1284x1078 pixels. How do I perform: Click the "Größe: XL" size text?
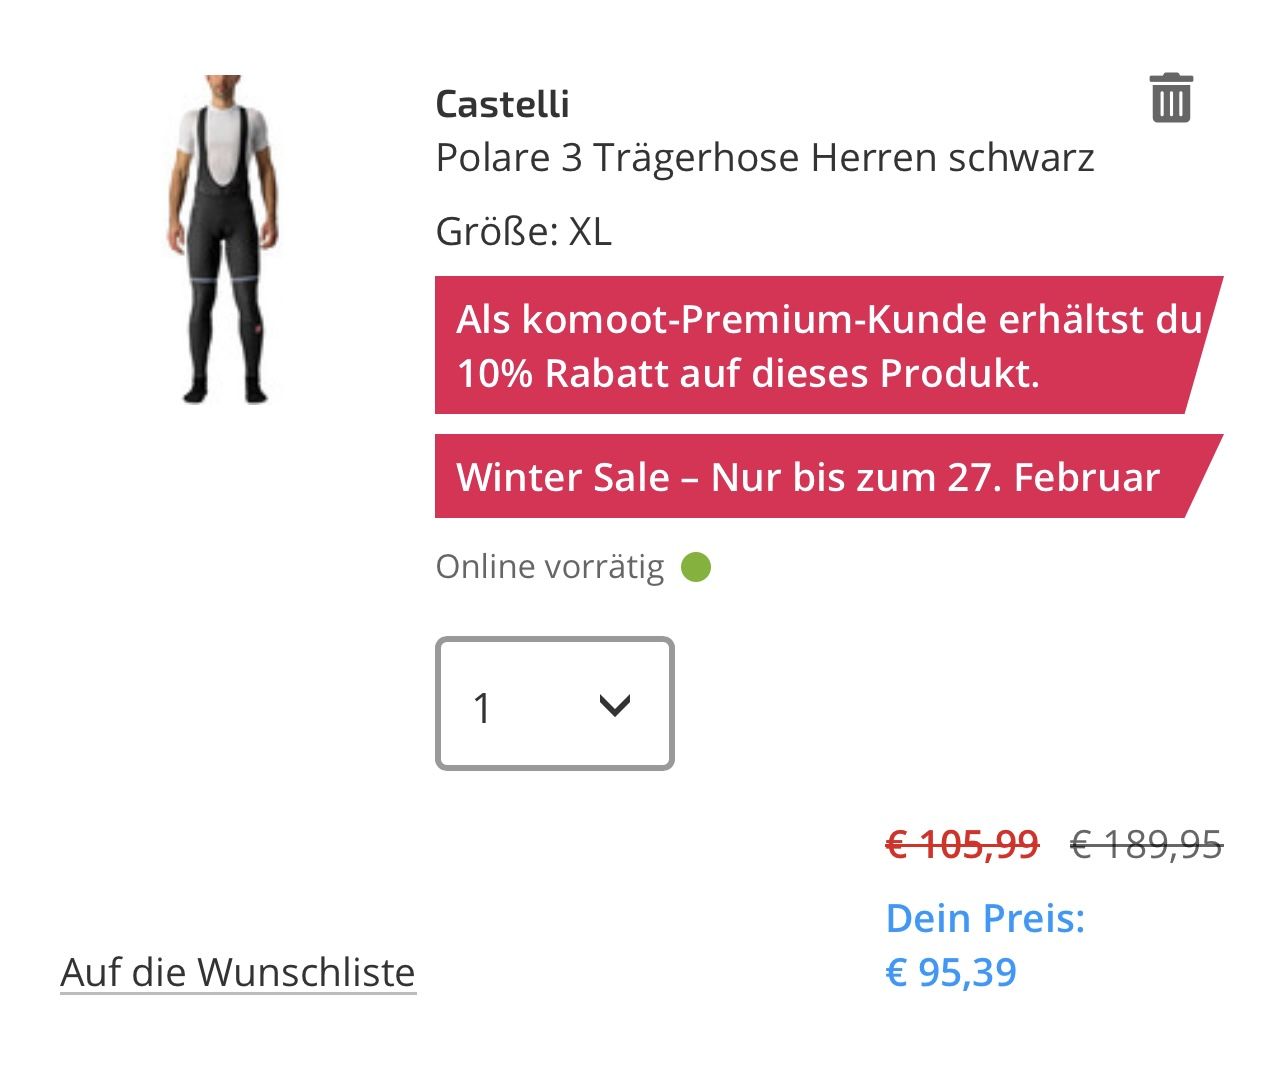point(523,232)
